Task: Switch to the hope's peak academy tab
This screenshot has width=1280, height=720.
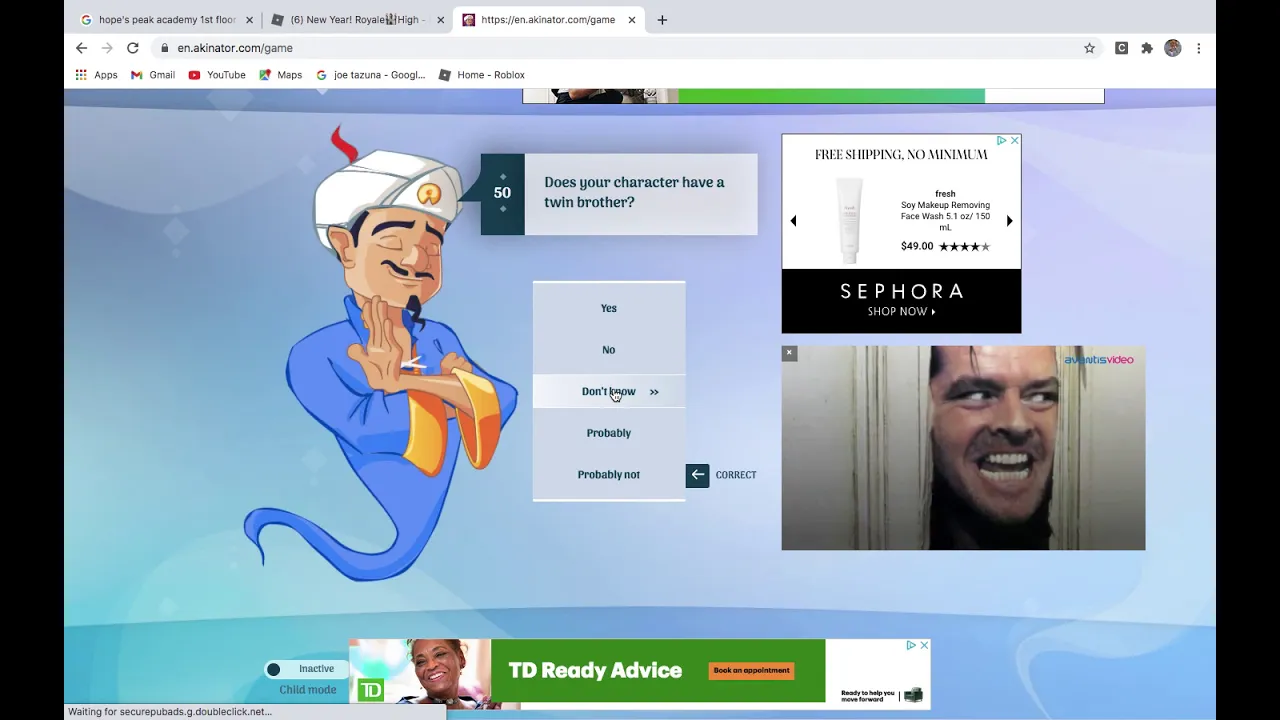Action: click(x=166, y=20)
